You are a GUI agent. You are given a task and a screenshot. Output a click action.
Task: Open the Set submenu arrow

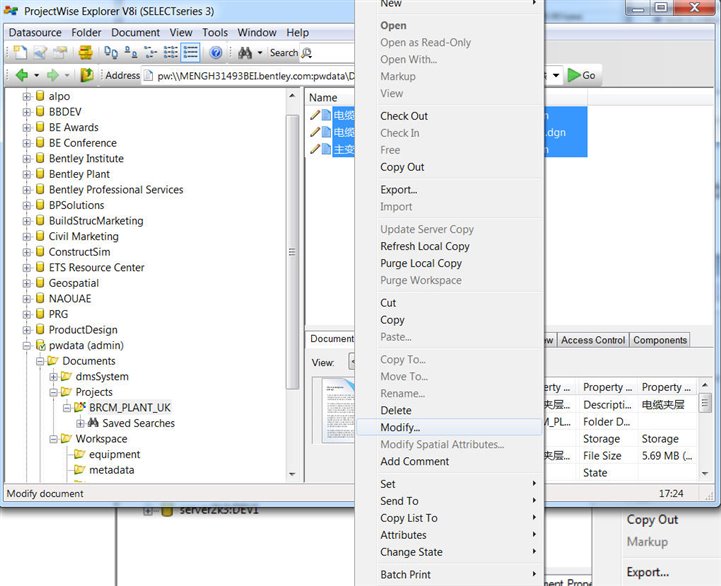coord(534,483)
